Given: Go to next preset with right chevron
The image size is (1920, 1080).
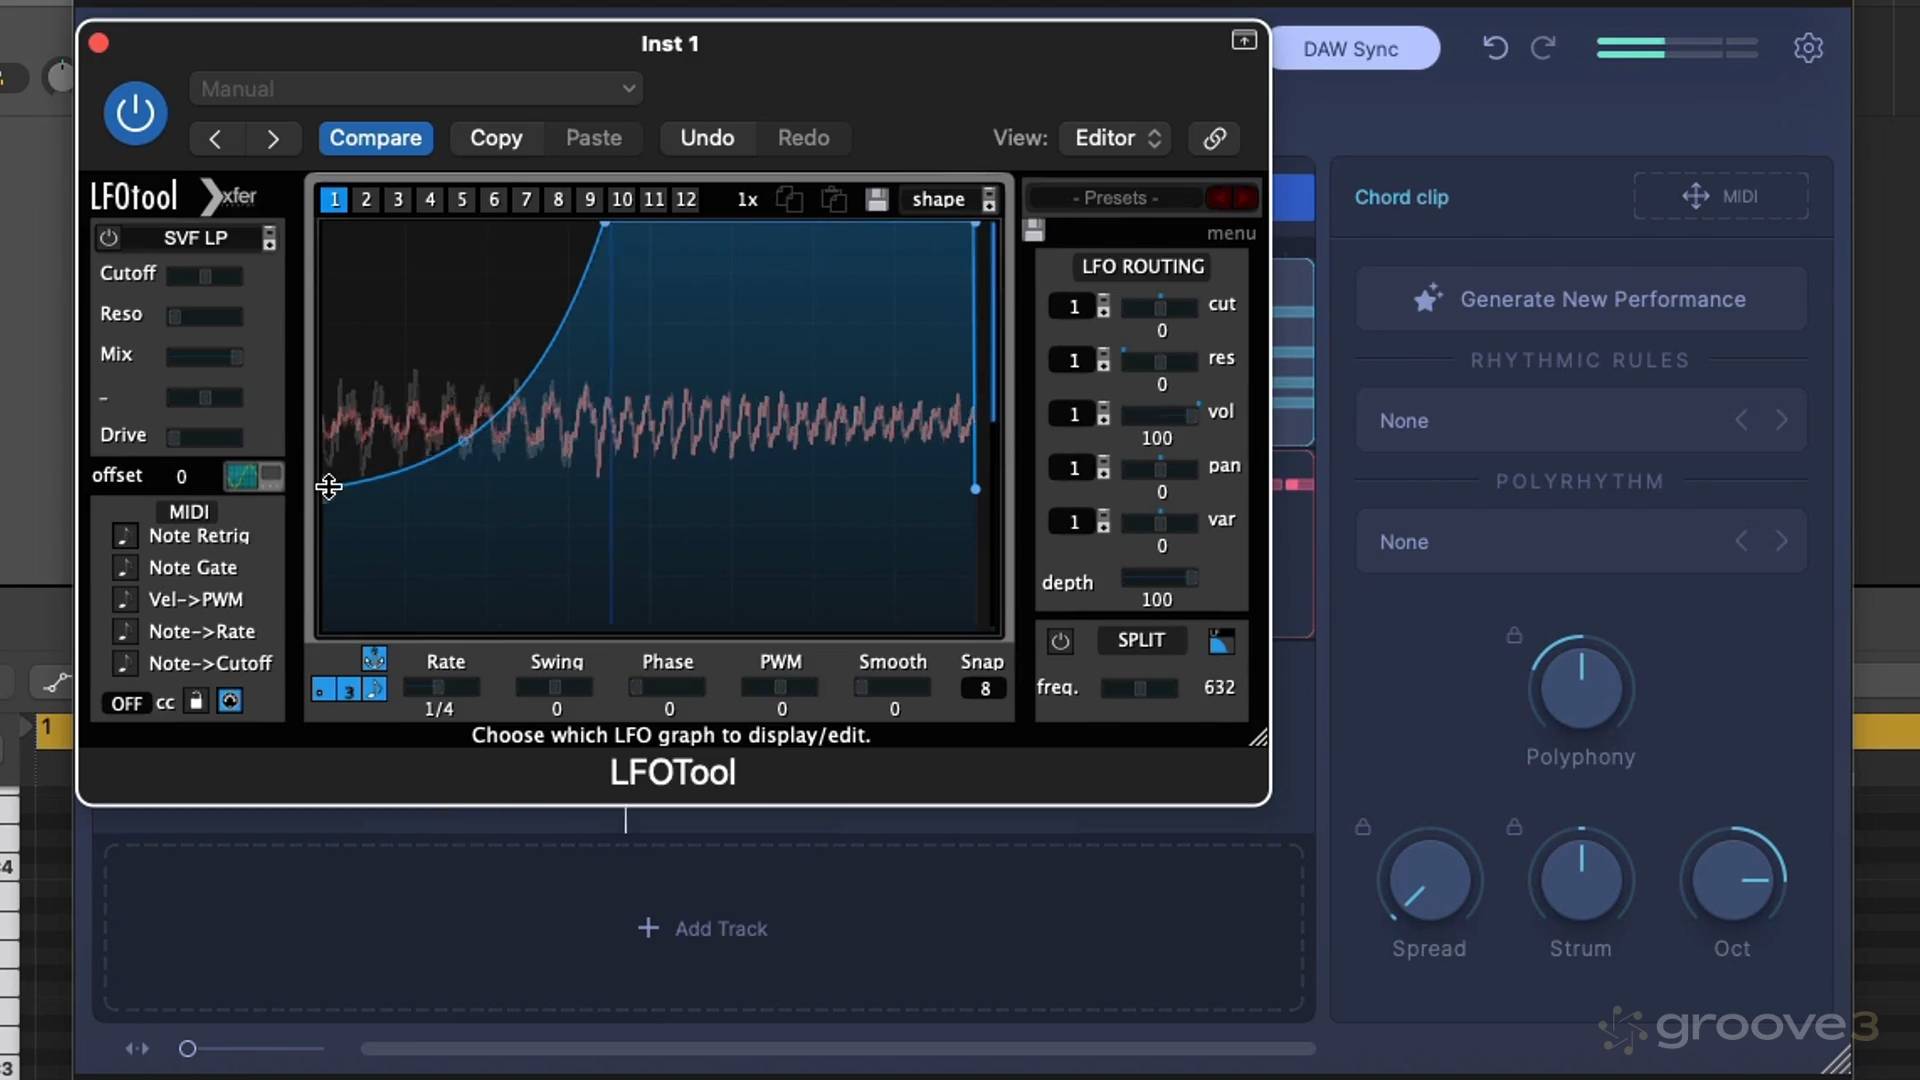Looking at the screenshot, I should click(272, 139).
